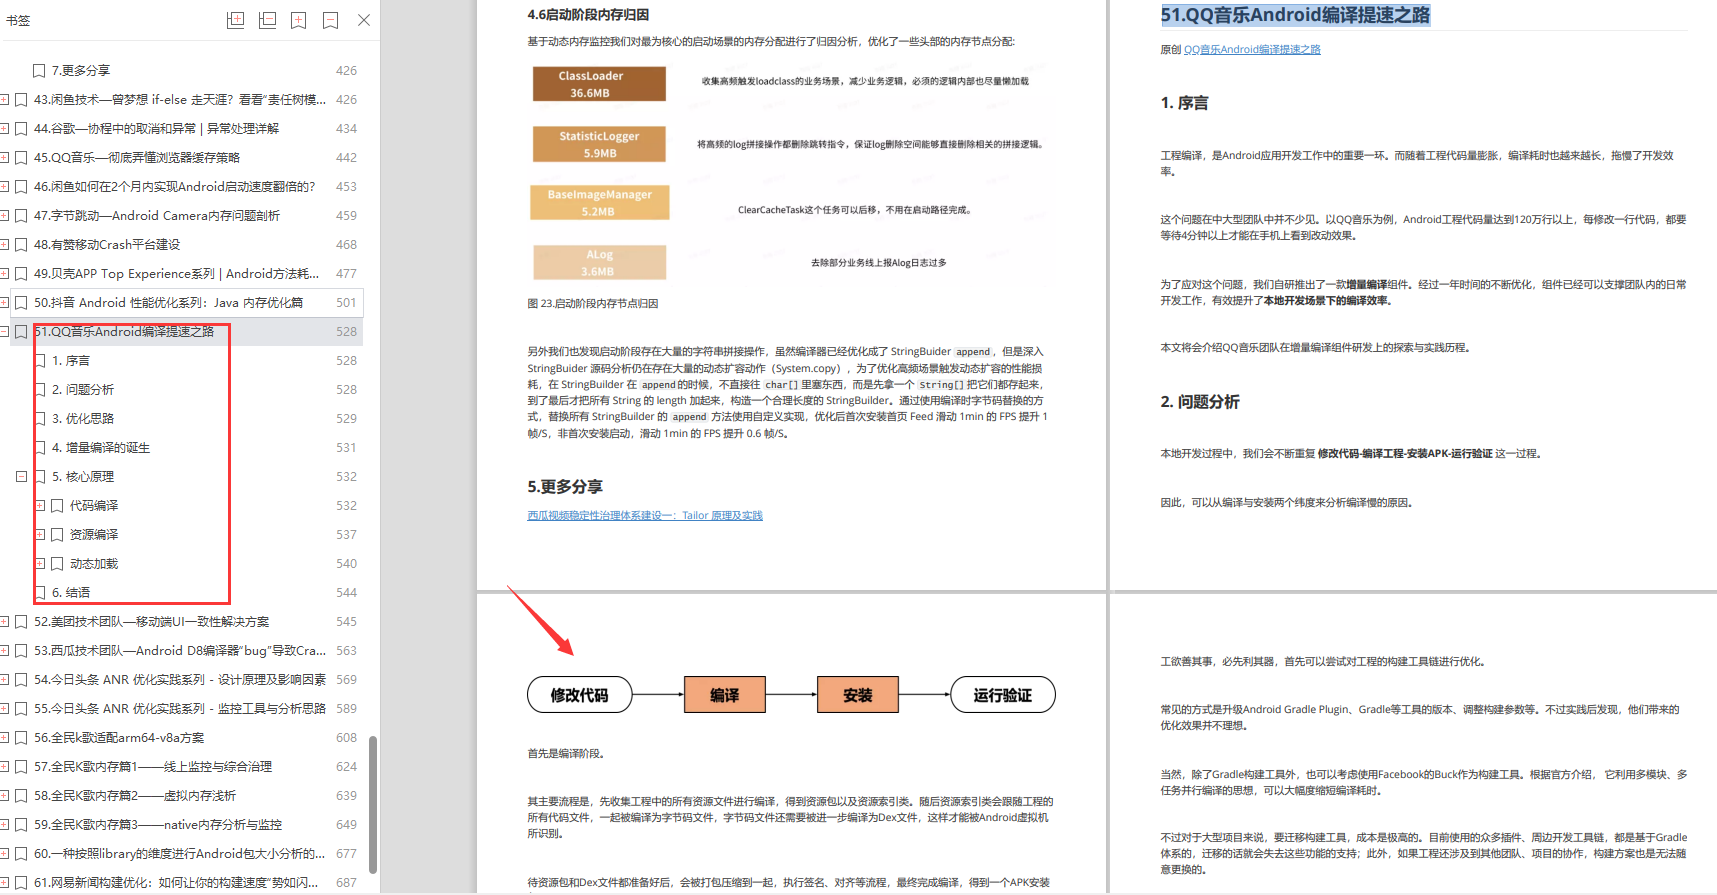Click the 4.6启动阶段内存归因 heading
1717x895 pixels.
(588, 15)
